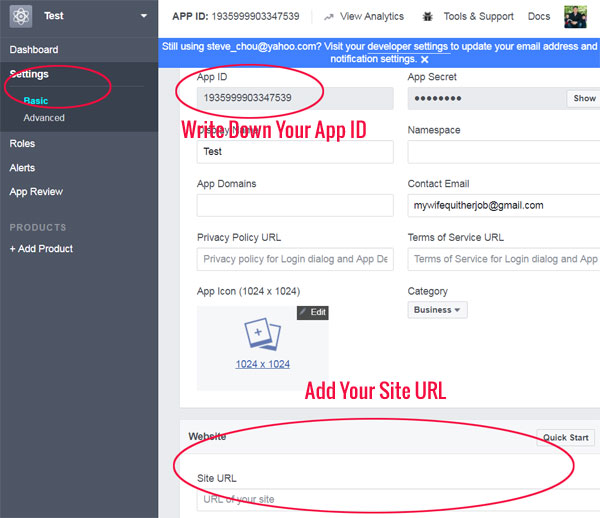Click + Add Product
600x518 pixels.
point(41,249)
